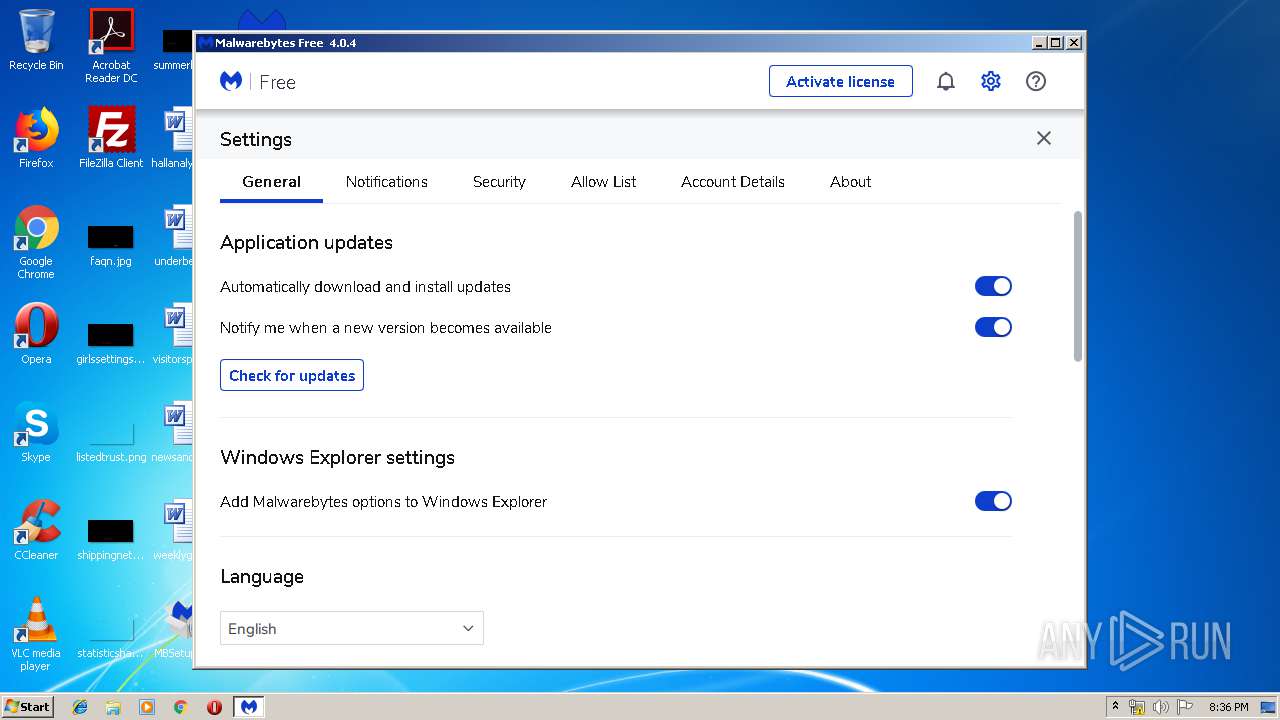
Task: Open the Language dropdown showing English
Action: pyautogui.click(x=352, y=628)
